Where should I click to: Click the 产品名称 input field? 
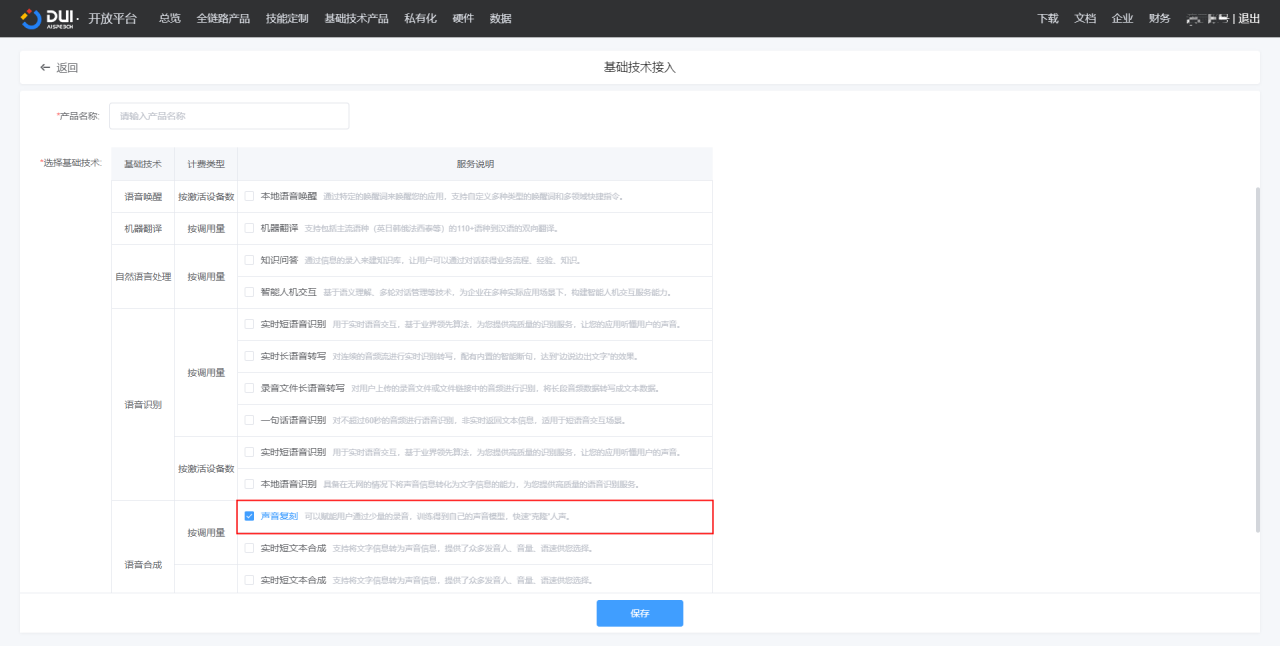(229, 116)
